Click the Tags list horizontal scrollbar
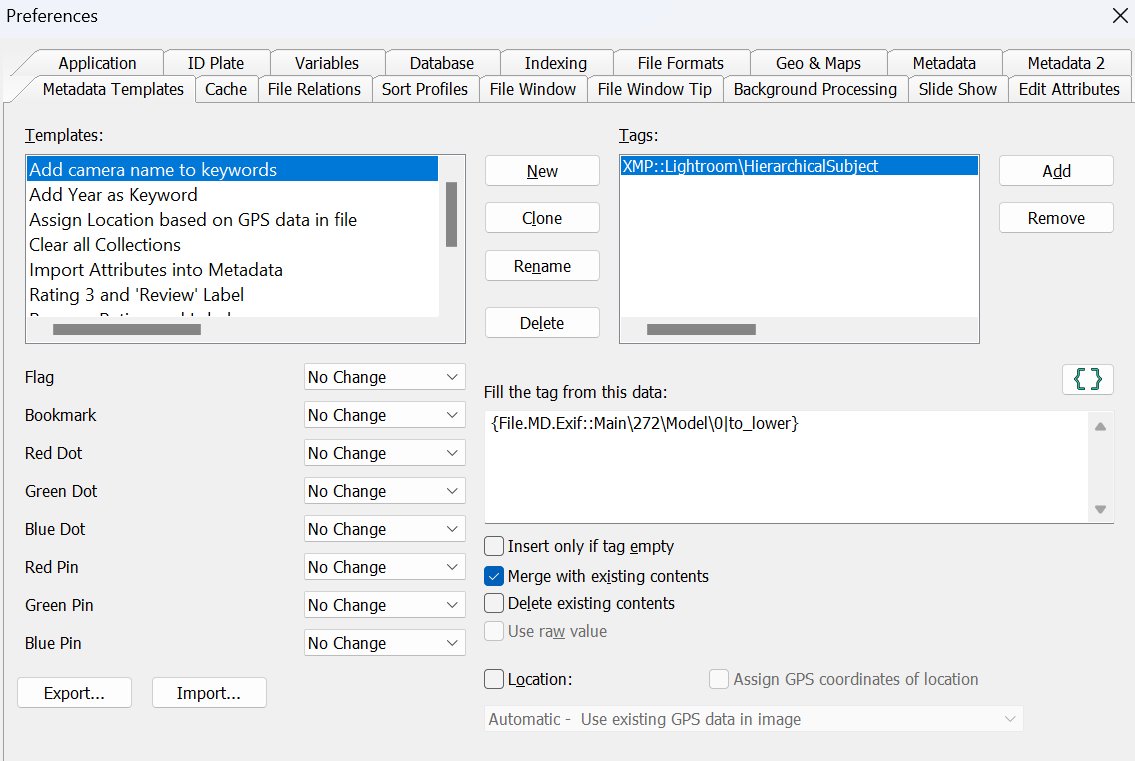 (x=701, y=329)
